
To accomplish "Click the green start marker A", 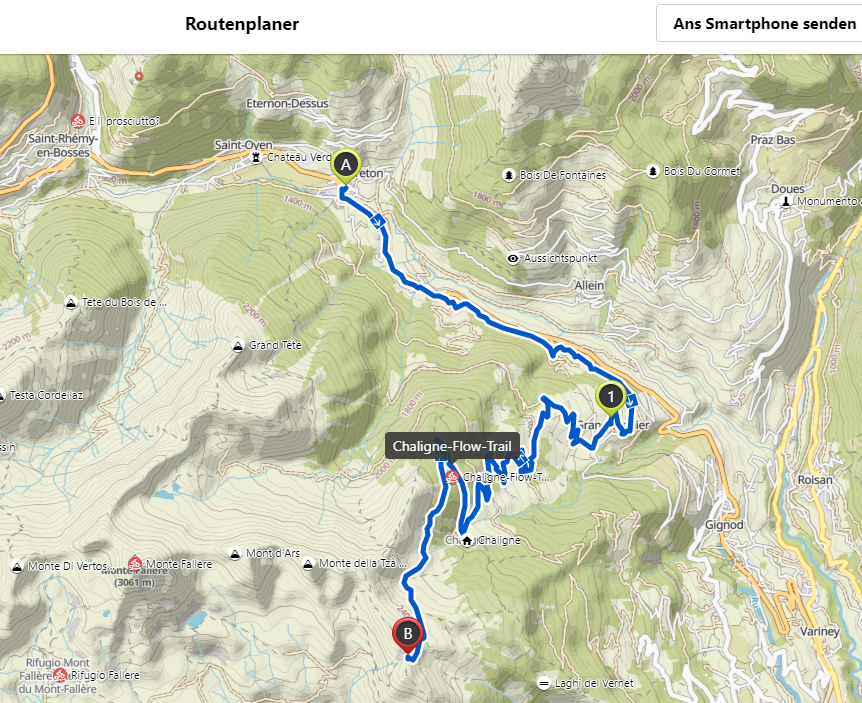I will 346,165.
